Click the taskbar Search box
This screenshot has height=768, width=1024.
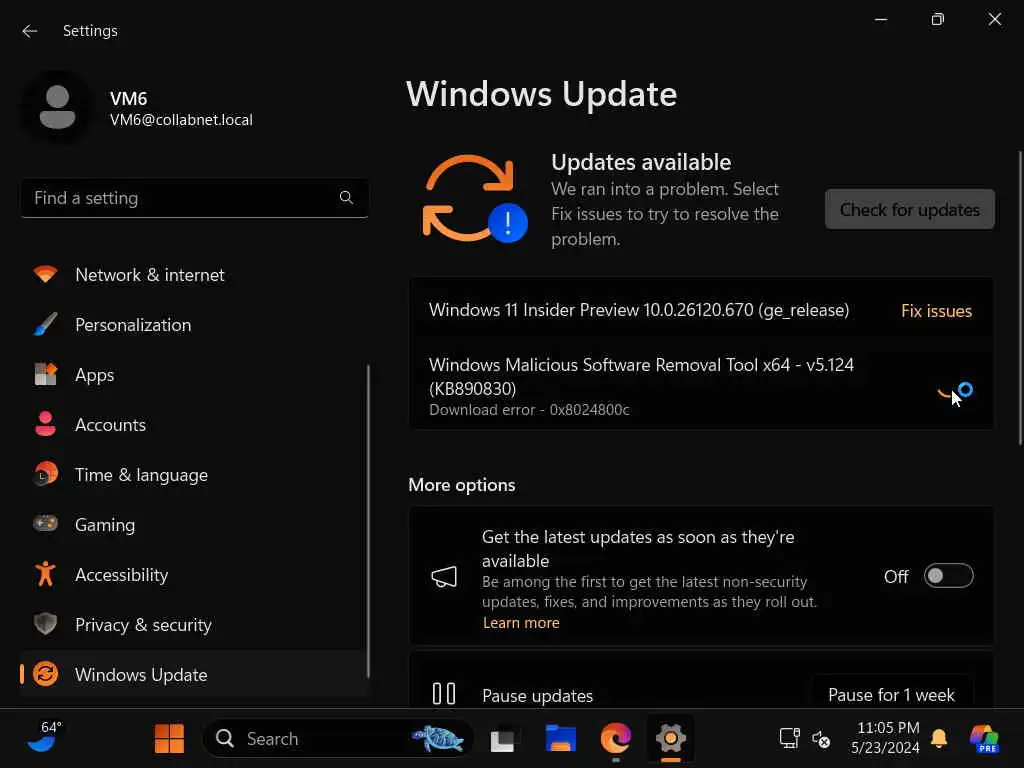339,739
